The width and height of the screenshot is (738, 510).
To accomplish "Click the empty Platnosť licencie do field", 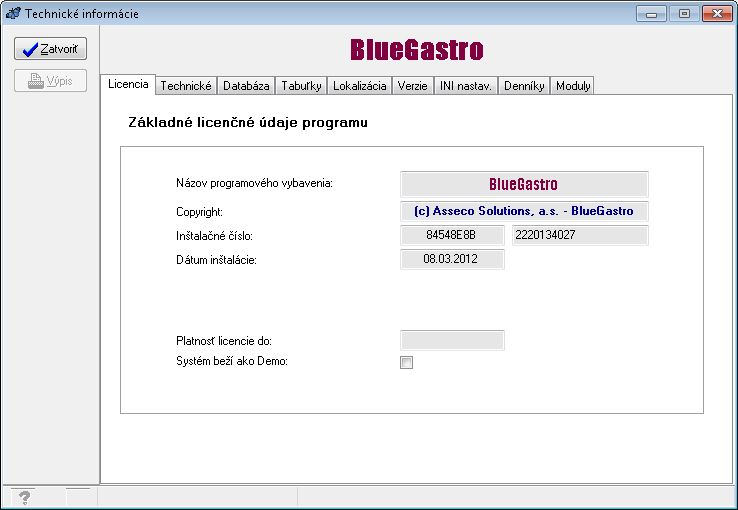I will click(452, 340).
